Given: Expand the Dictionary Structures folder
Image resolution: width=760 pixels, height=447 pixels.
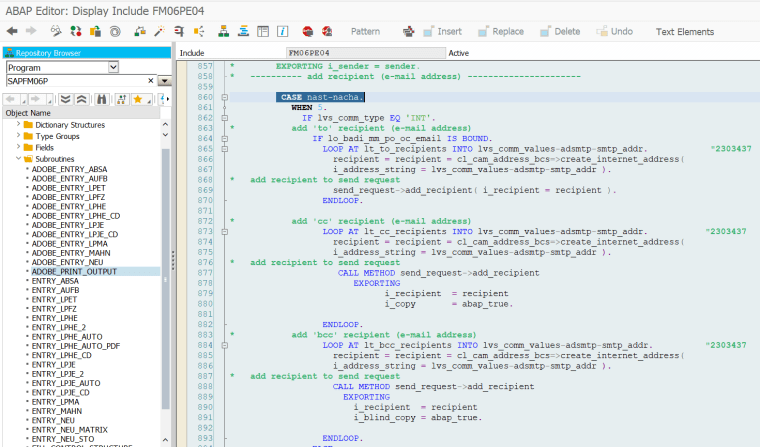Looking at the screenshot, I should point(18,125).
